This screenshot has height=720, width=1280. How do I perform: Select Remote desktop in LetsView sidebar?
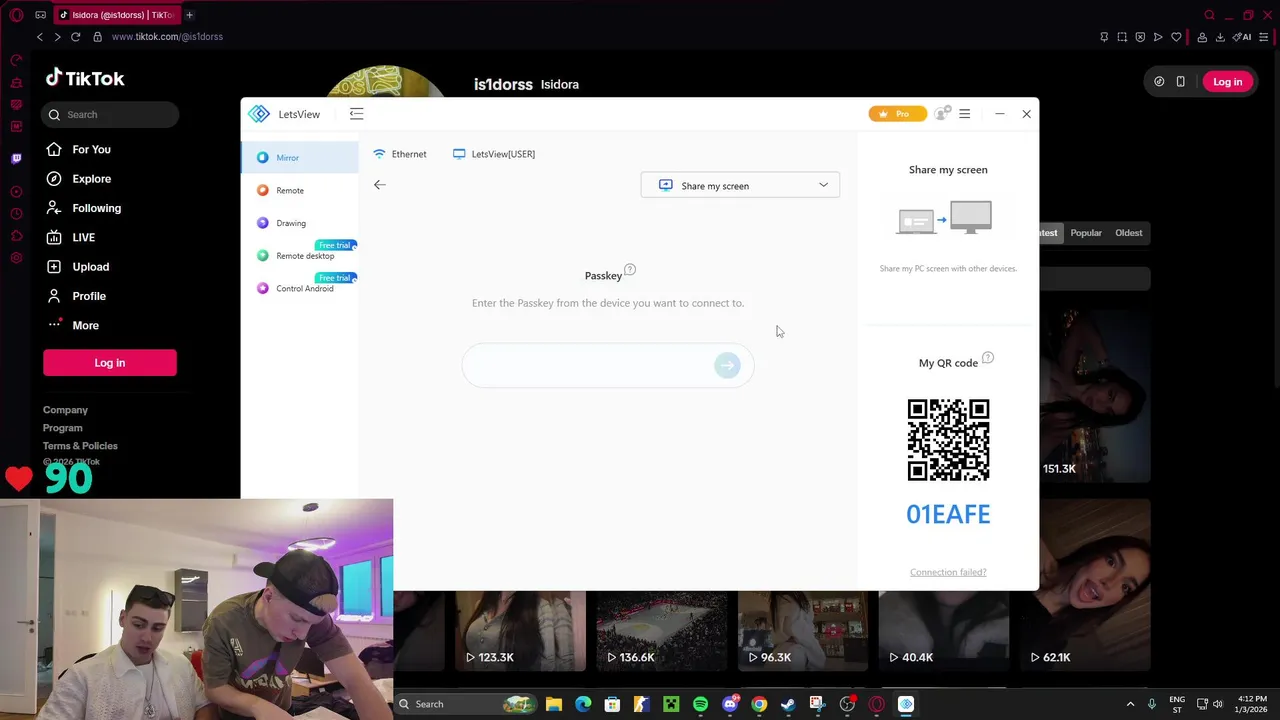[299, 256]
